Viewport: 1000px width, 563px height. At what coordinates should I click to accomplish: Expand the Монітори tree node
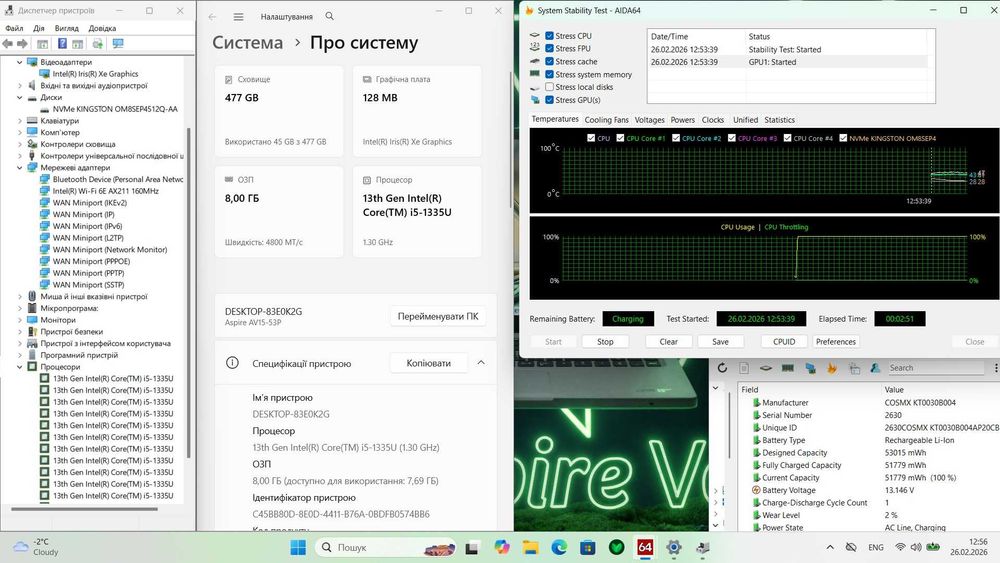[19, 320]
